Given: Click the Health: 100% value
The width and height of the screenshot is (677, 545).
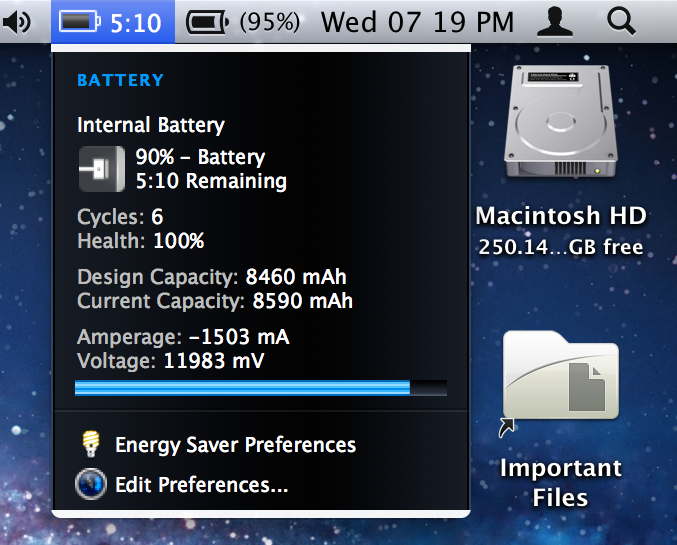Looking at the screenshot, I should 141,241.
